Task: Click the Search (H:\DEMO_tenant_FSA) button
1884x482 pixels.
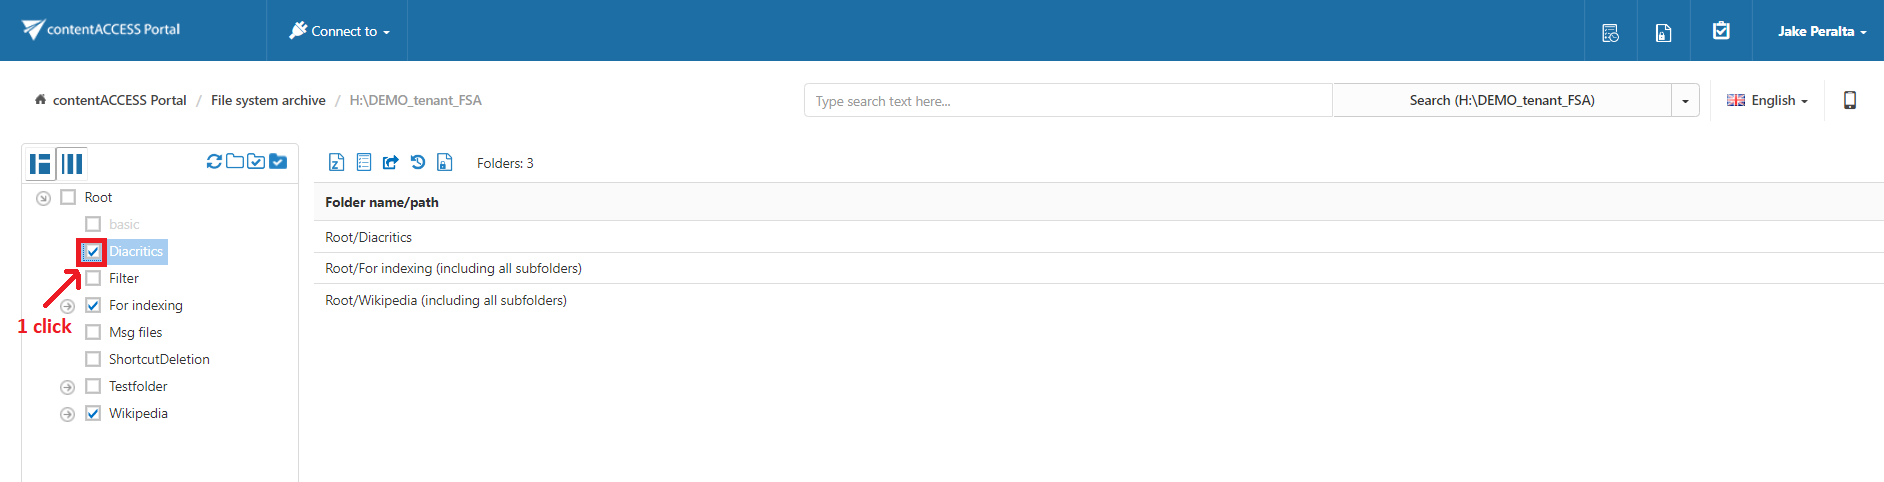Action: point(1501,100)
